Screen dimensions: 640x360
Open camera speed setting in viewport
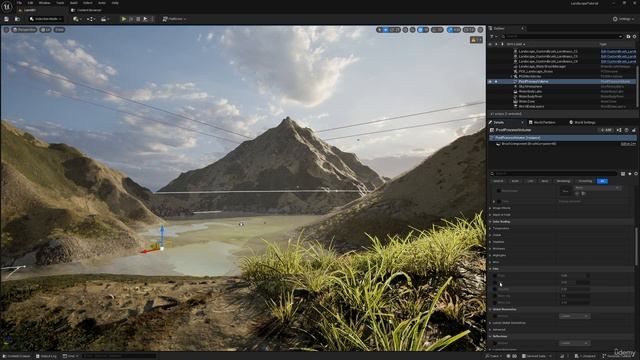(x=469, y=30)
